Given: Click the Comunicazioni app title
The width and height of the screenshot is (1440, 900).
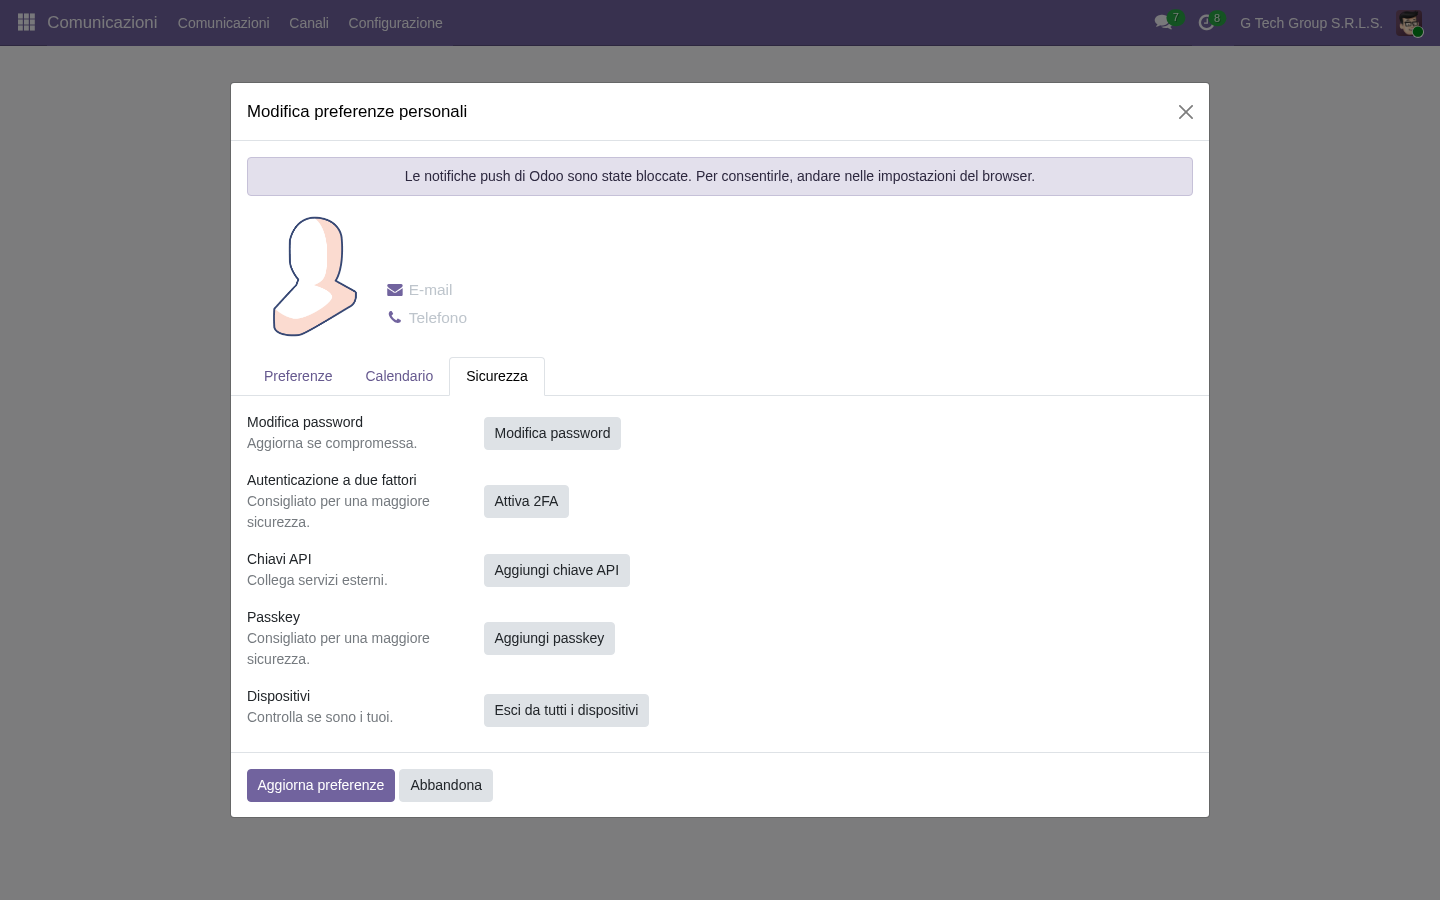Looking at the screenshot, I should coord(102,22).
